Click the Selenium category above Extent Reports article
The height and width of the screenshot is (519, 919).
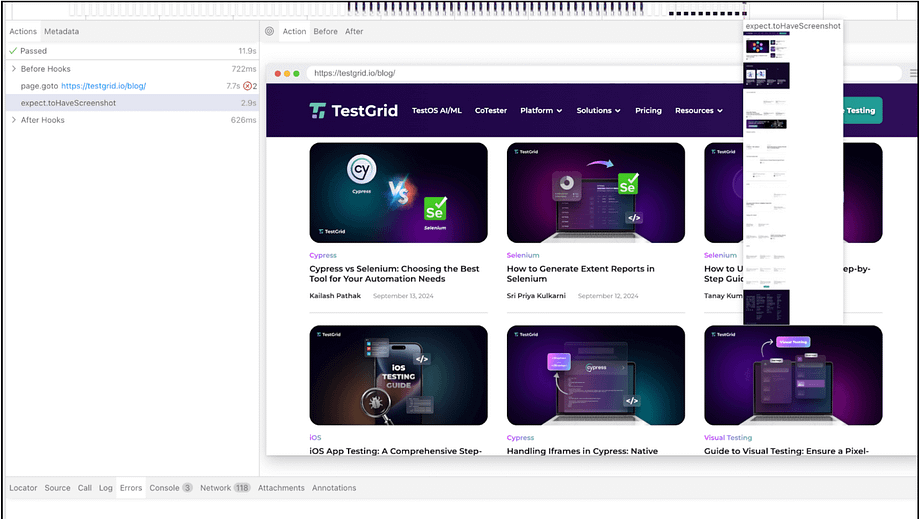(523, 255)
